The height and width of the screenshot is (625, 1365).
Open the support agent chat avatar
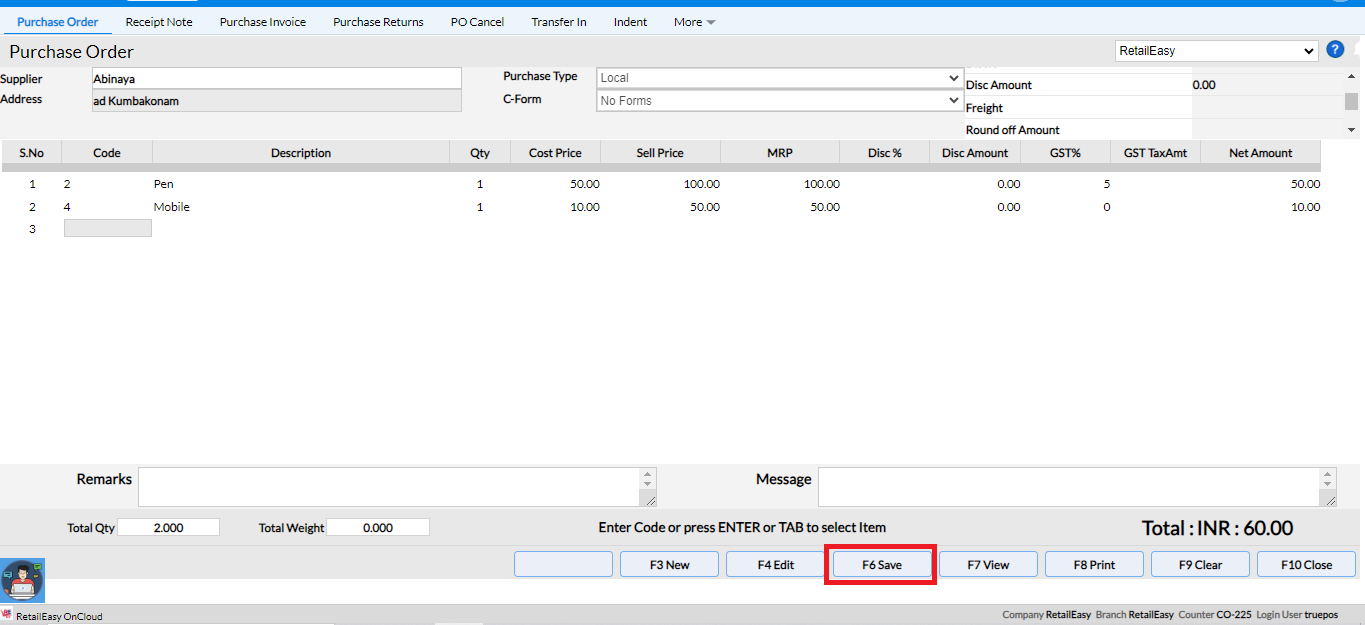click(x=22, y=580)
